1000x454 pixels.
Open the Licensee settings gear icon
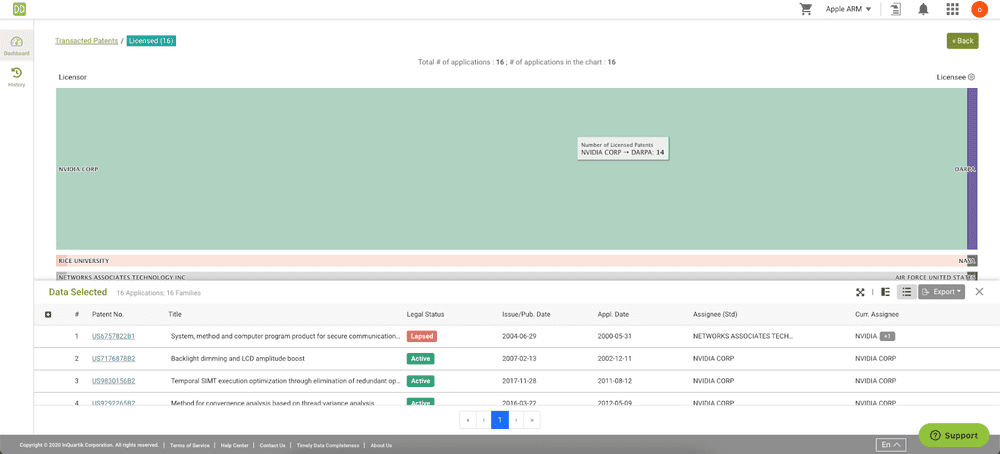tap(971, 77)
